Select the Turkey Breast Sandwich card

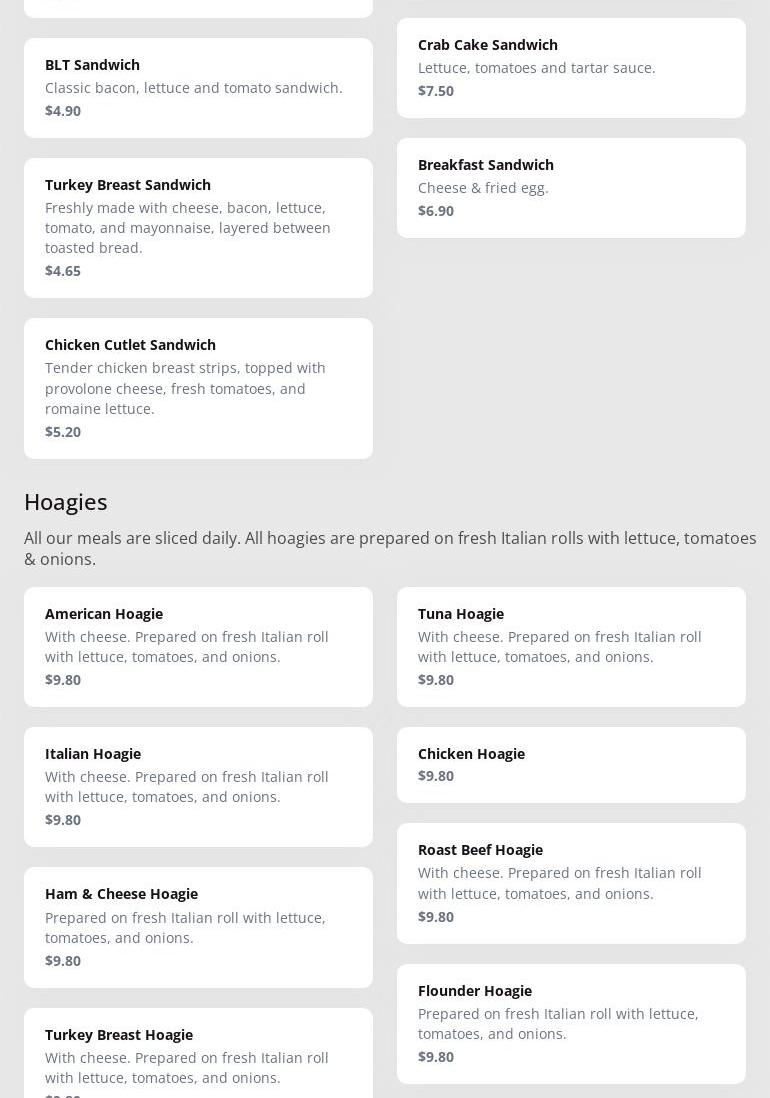tap(198, 227)
